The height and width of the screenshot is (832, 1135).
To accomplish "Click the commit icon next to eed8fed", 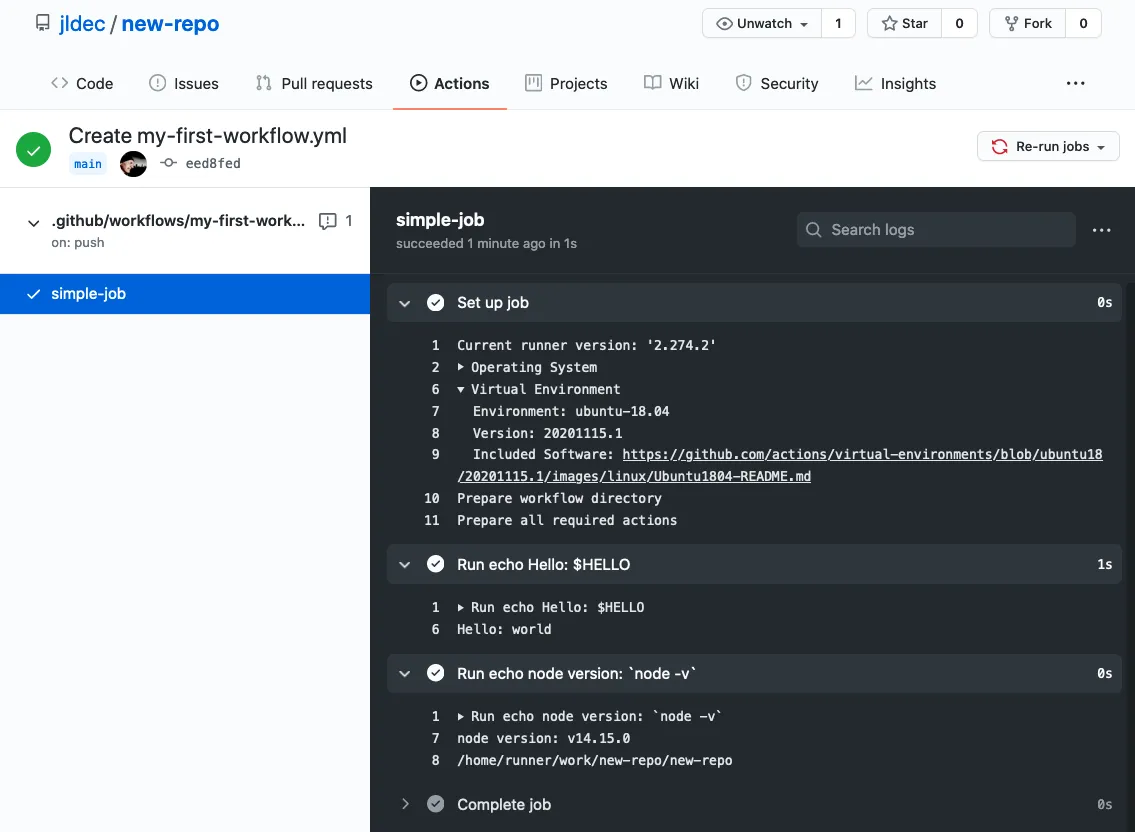I will [166, 163].
